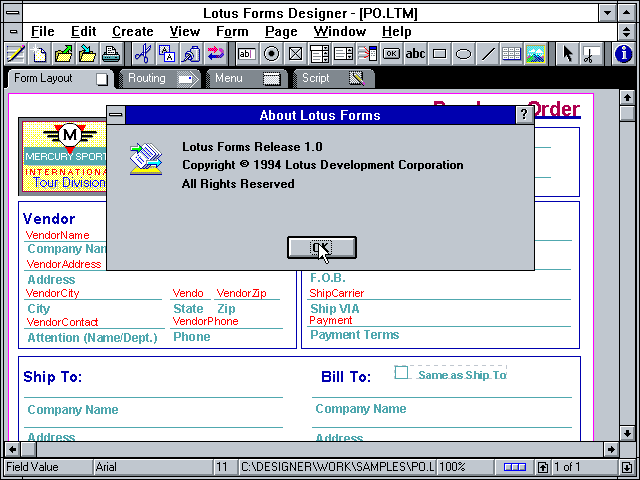
Task: Tick the Same as Ship To checkbox
Action: [x=401, y=372]
